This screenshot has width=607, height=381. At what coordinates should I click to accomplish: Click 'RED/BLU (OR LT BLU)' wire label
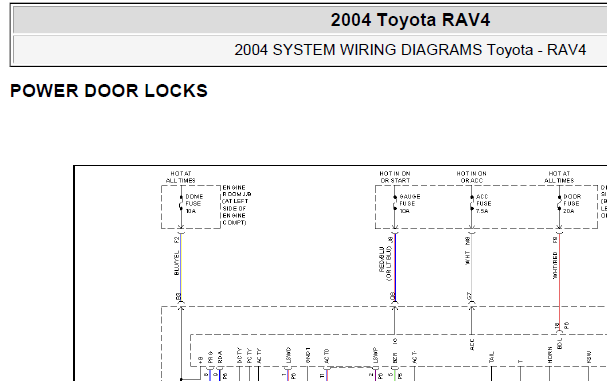386,263
